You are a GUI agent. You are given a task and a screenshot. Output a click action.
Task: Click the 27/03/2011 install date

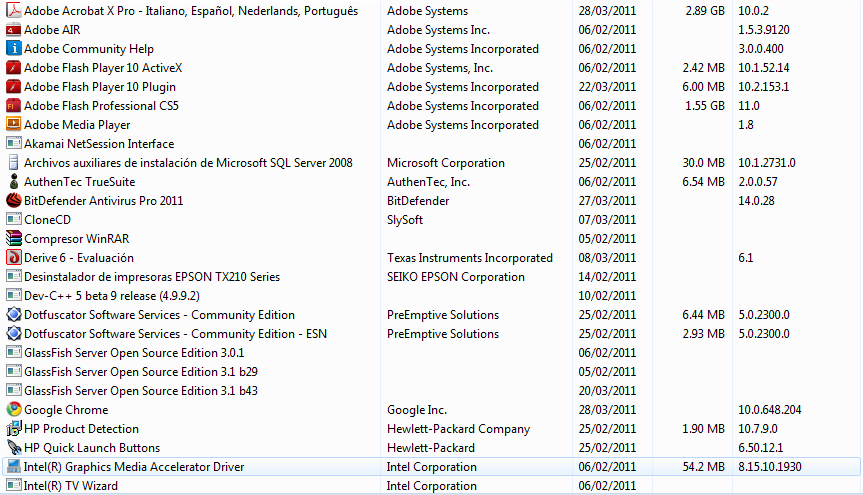pos(607,201)
